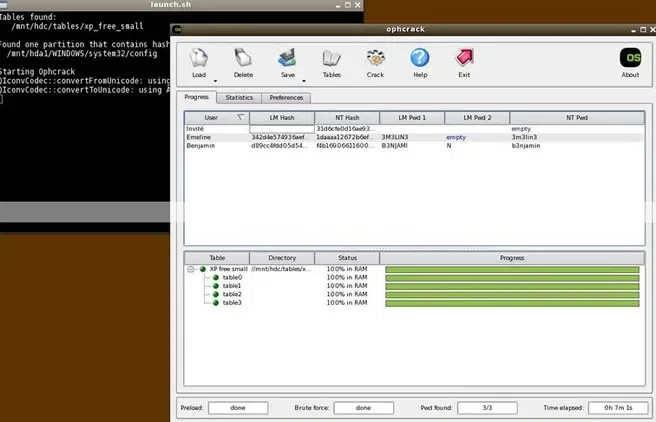Sort by the User column header

point(211,118)
